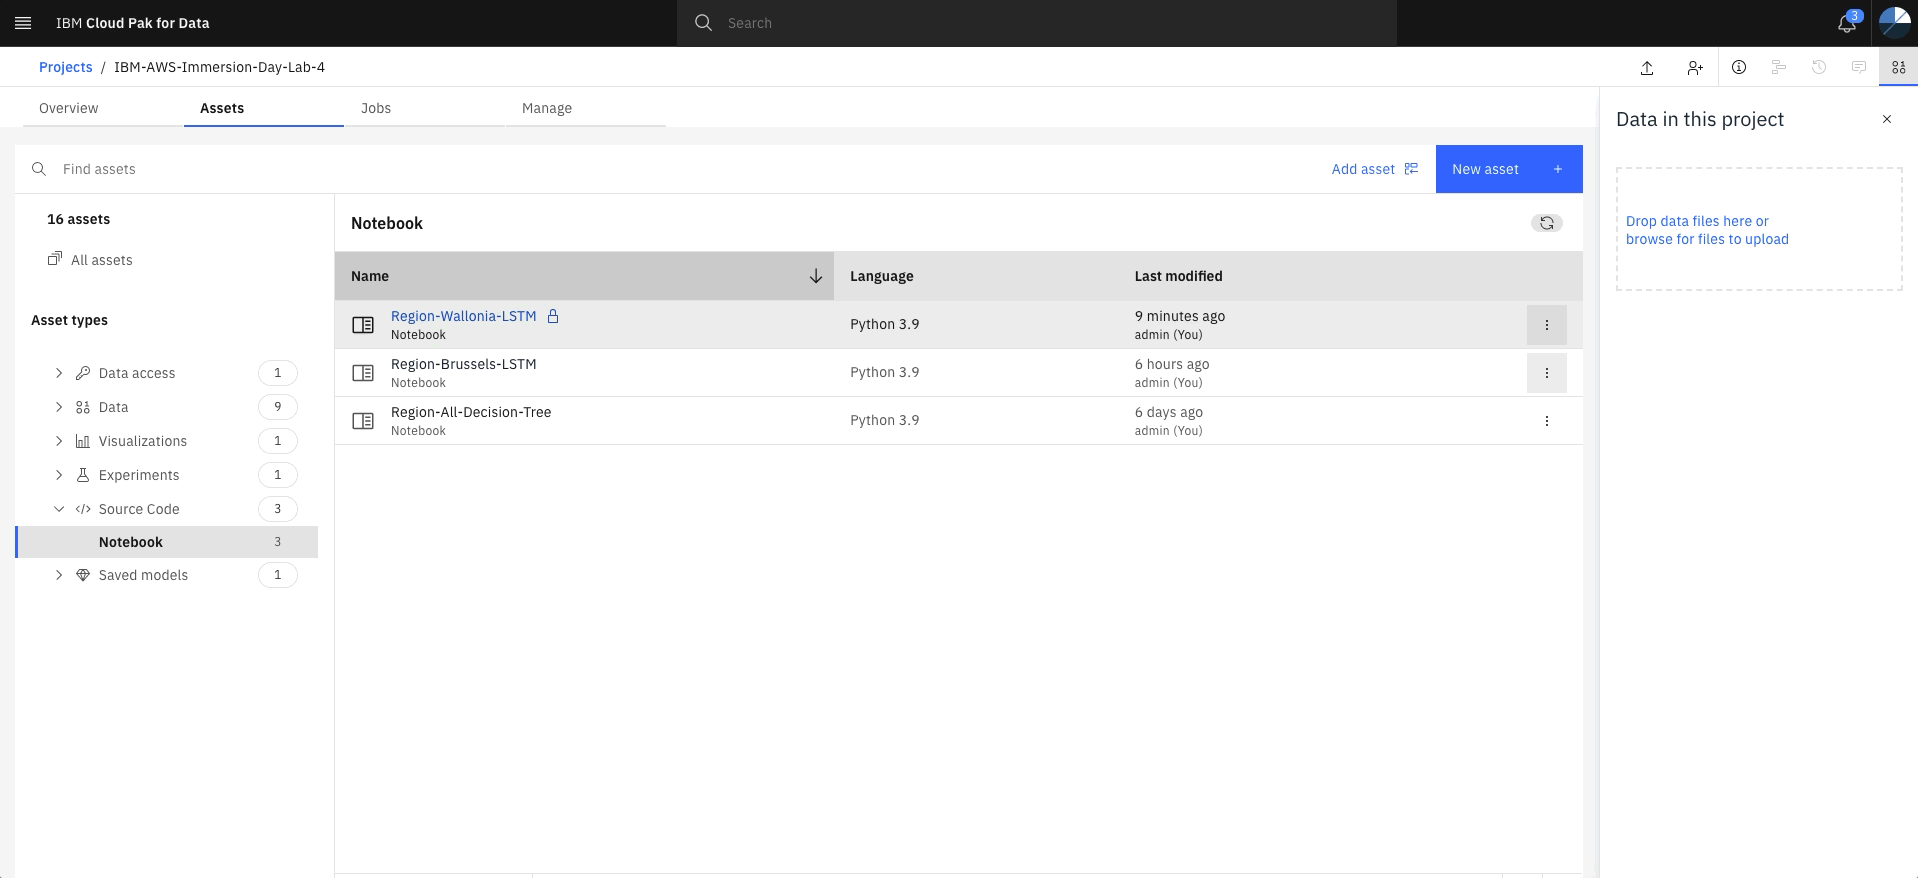Click the '6 days ago' modified cell

pos(1169,412)
